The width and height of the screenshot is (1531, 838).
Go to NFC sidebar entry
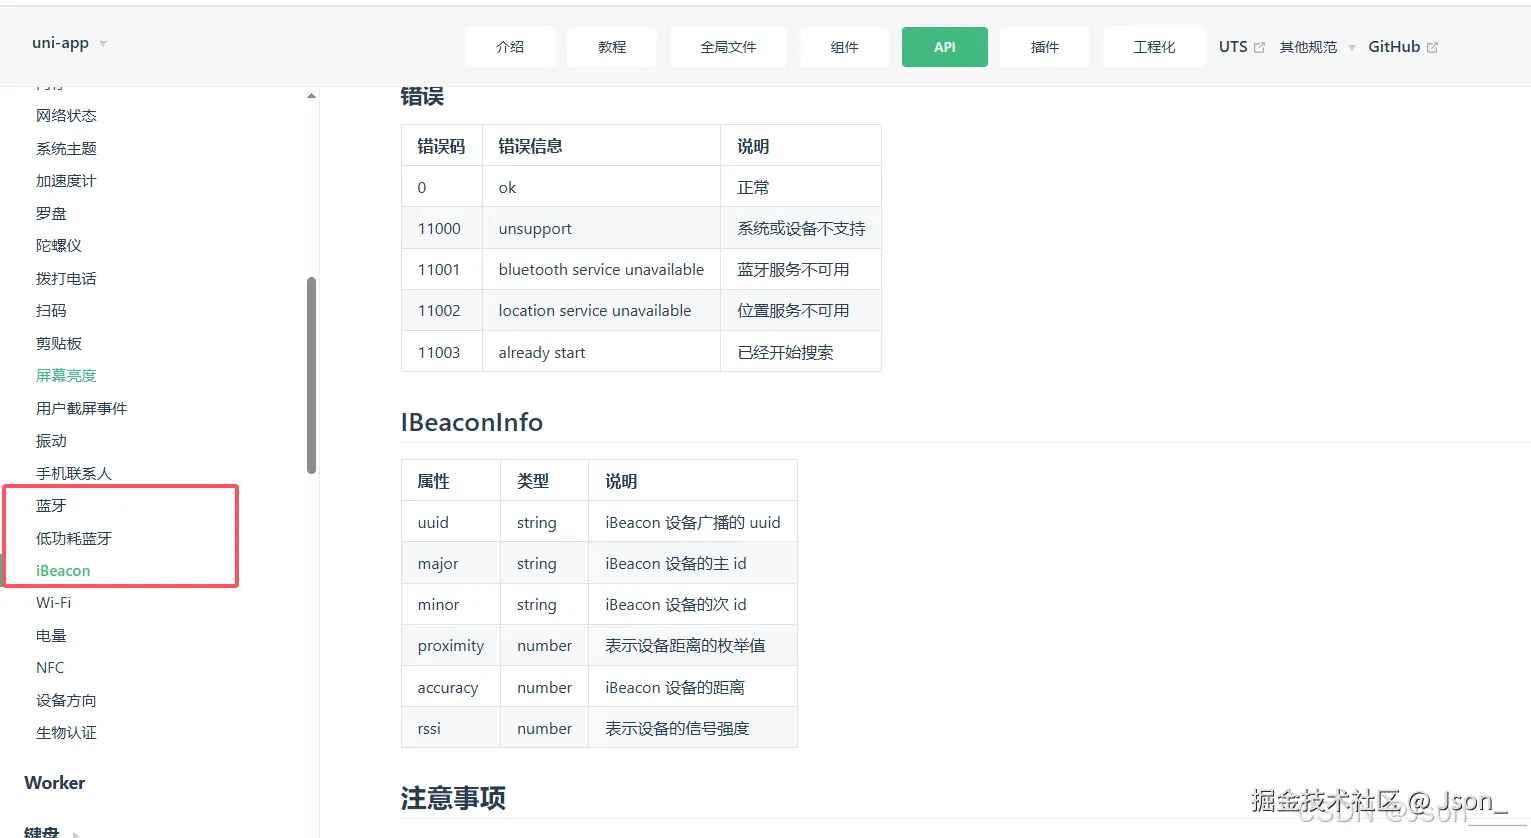(x=50, y=668)
